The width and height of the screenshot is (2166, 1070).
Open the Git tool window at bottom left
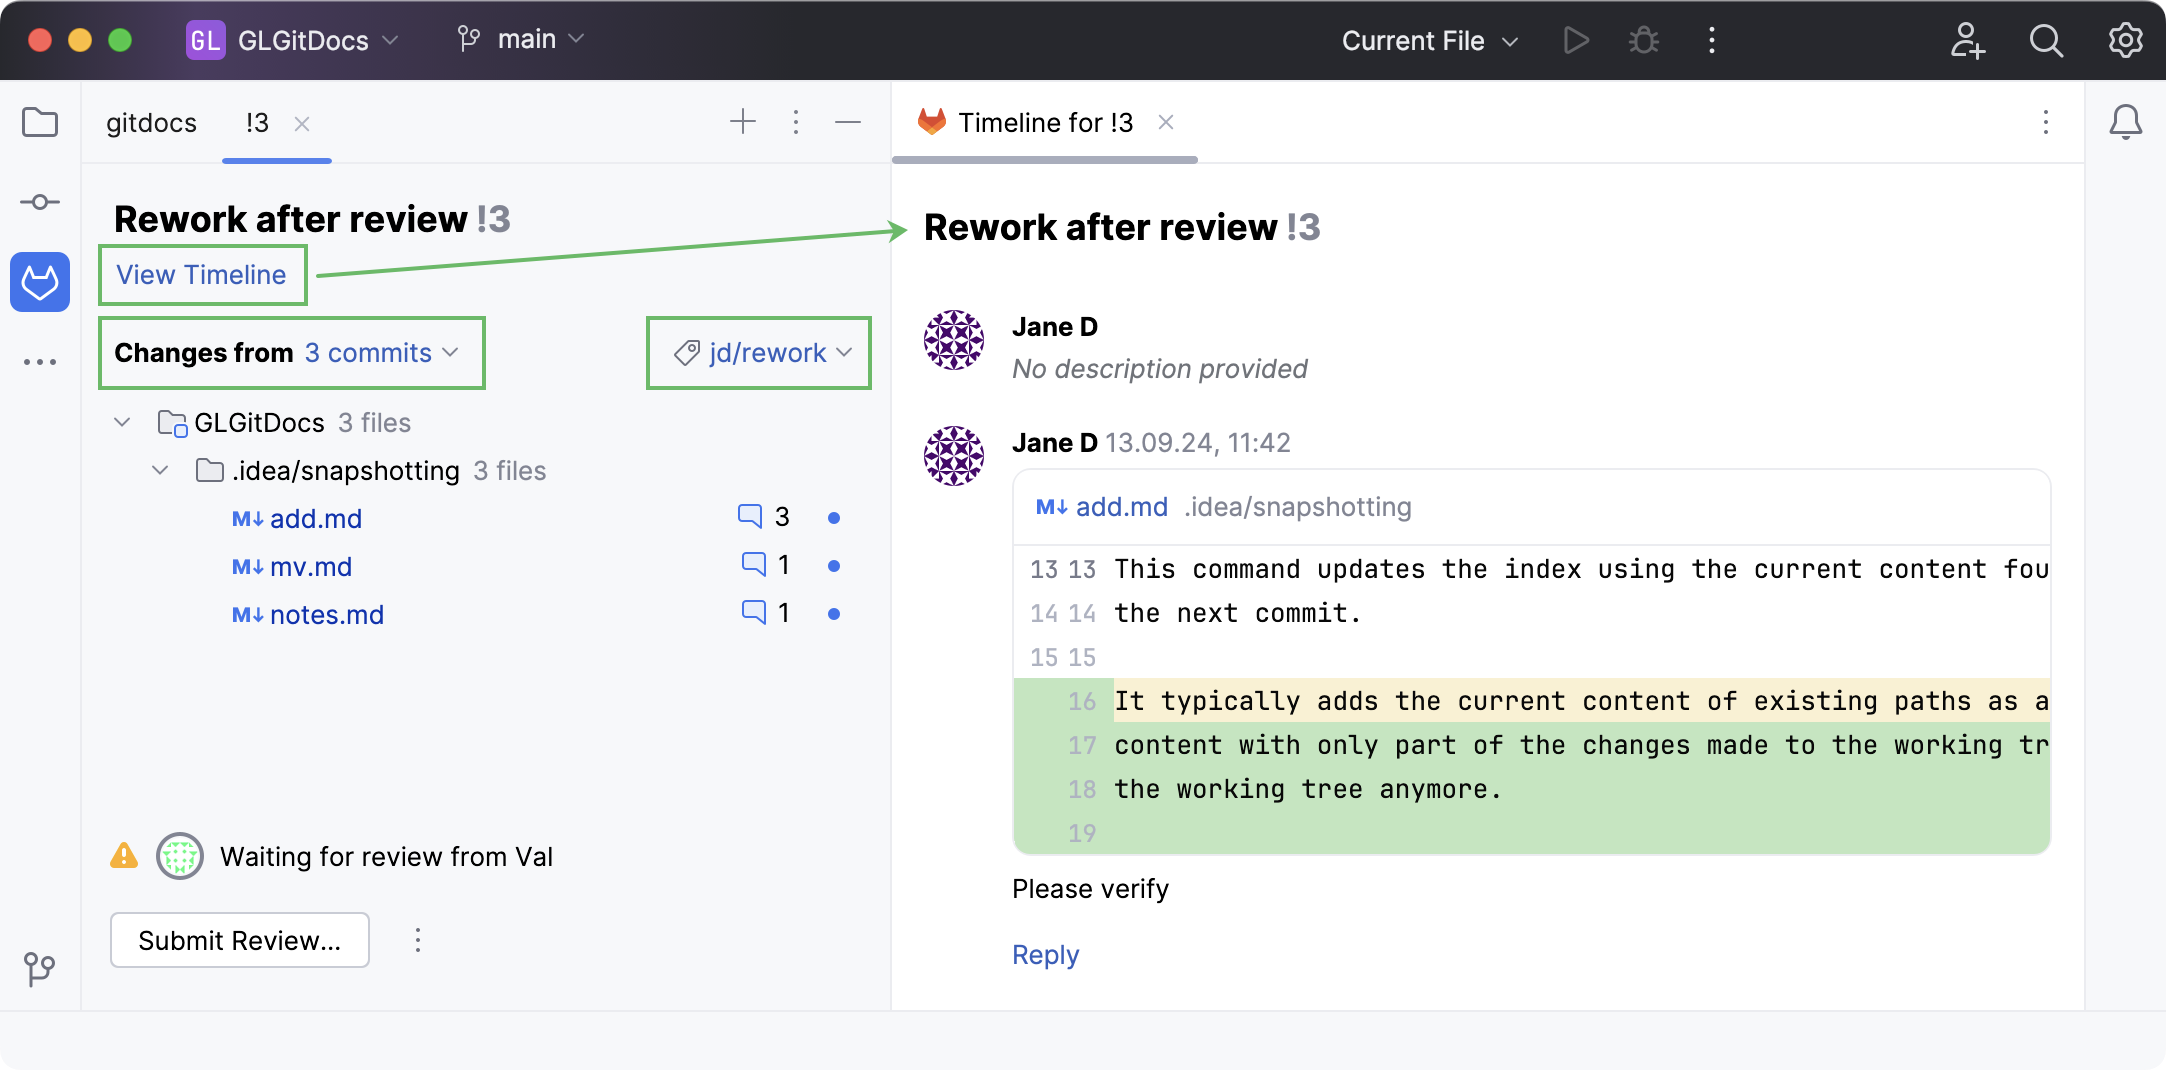click(39, 967)
